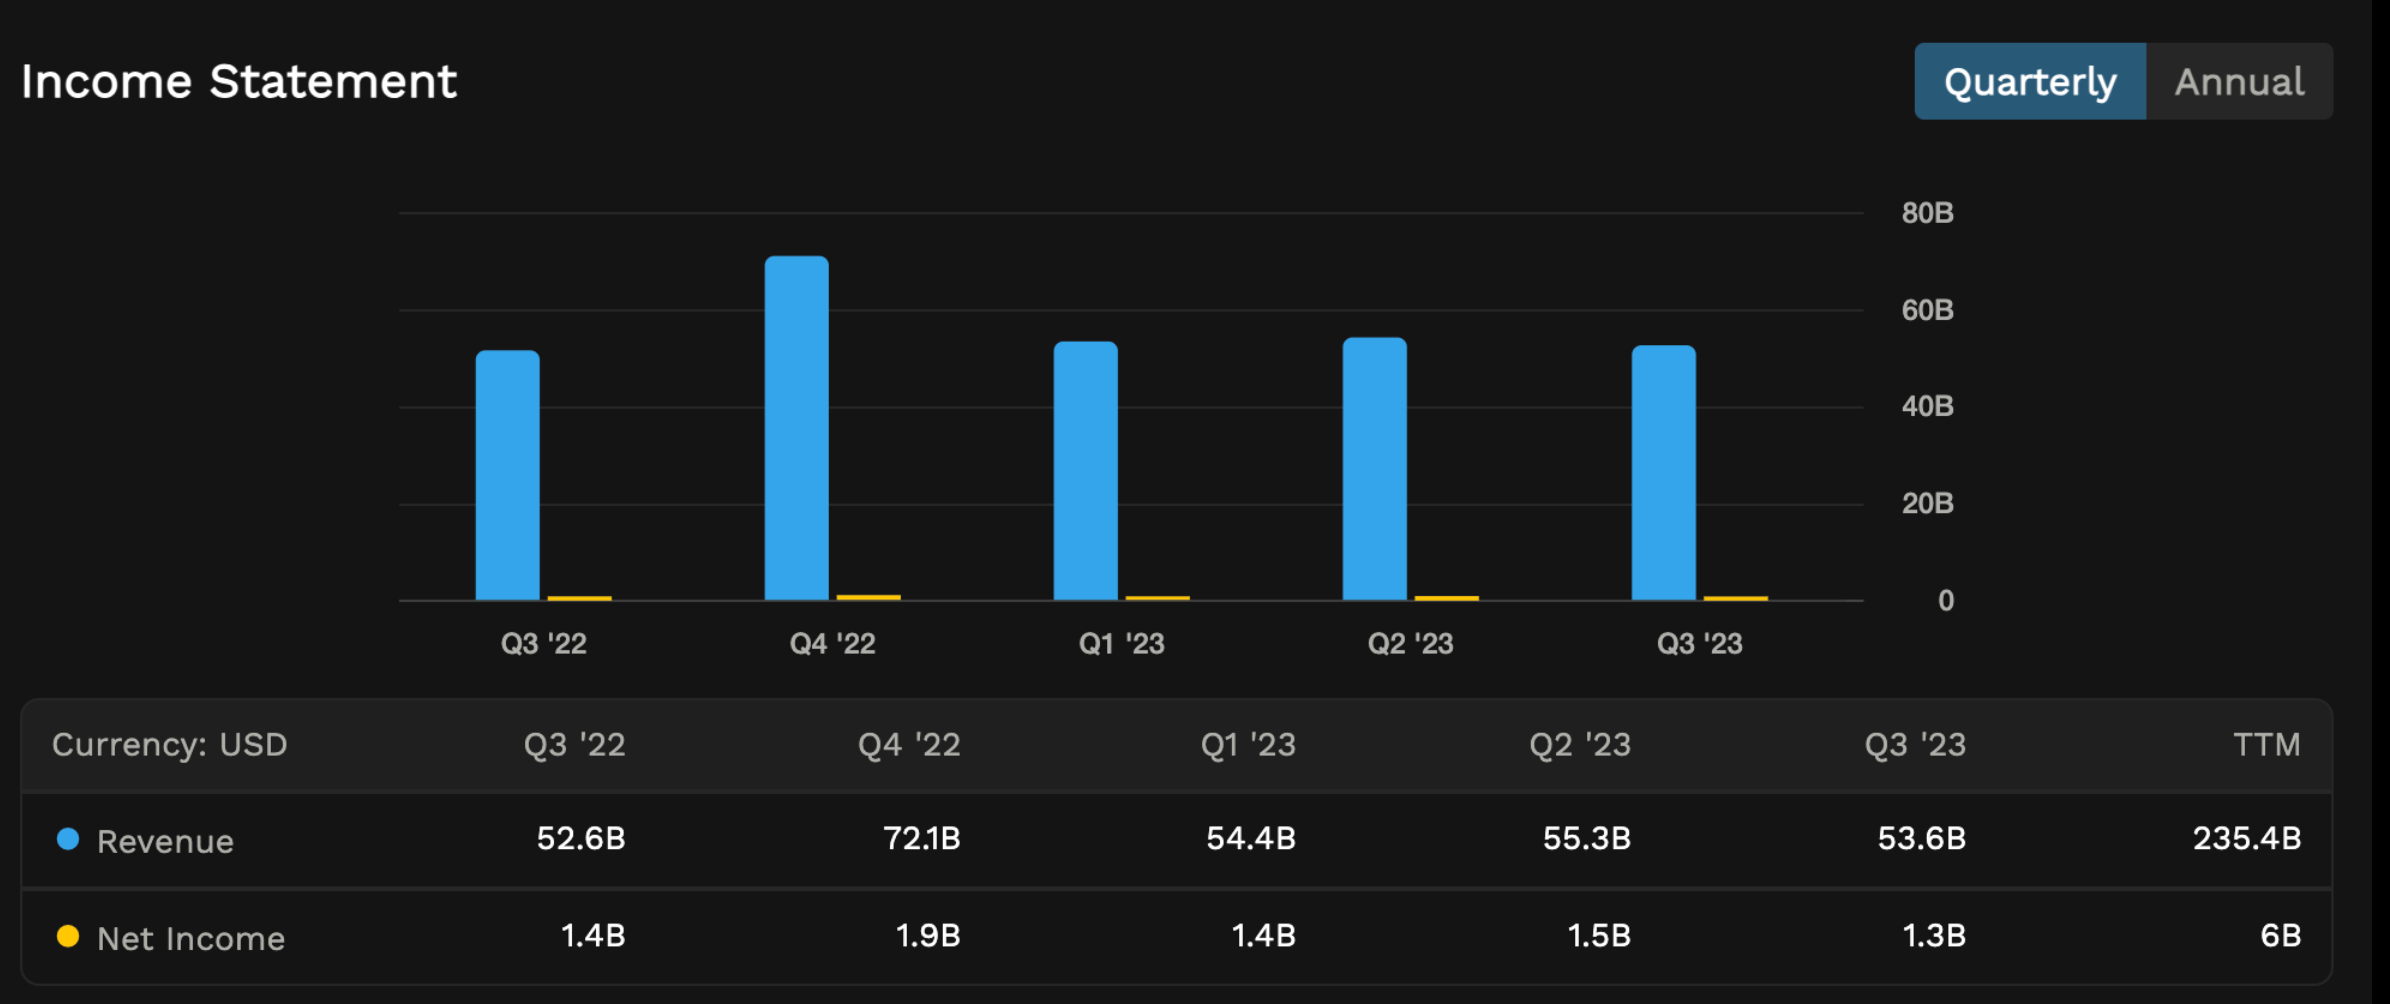Click the Q3 '22 revenue bar

506,470
